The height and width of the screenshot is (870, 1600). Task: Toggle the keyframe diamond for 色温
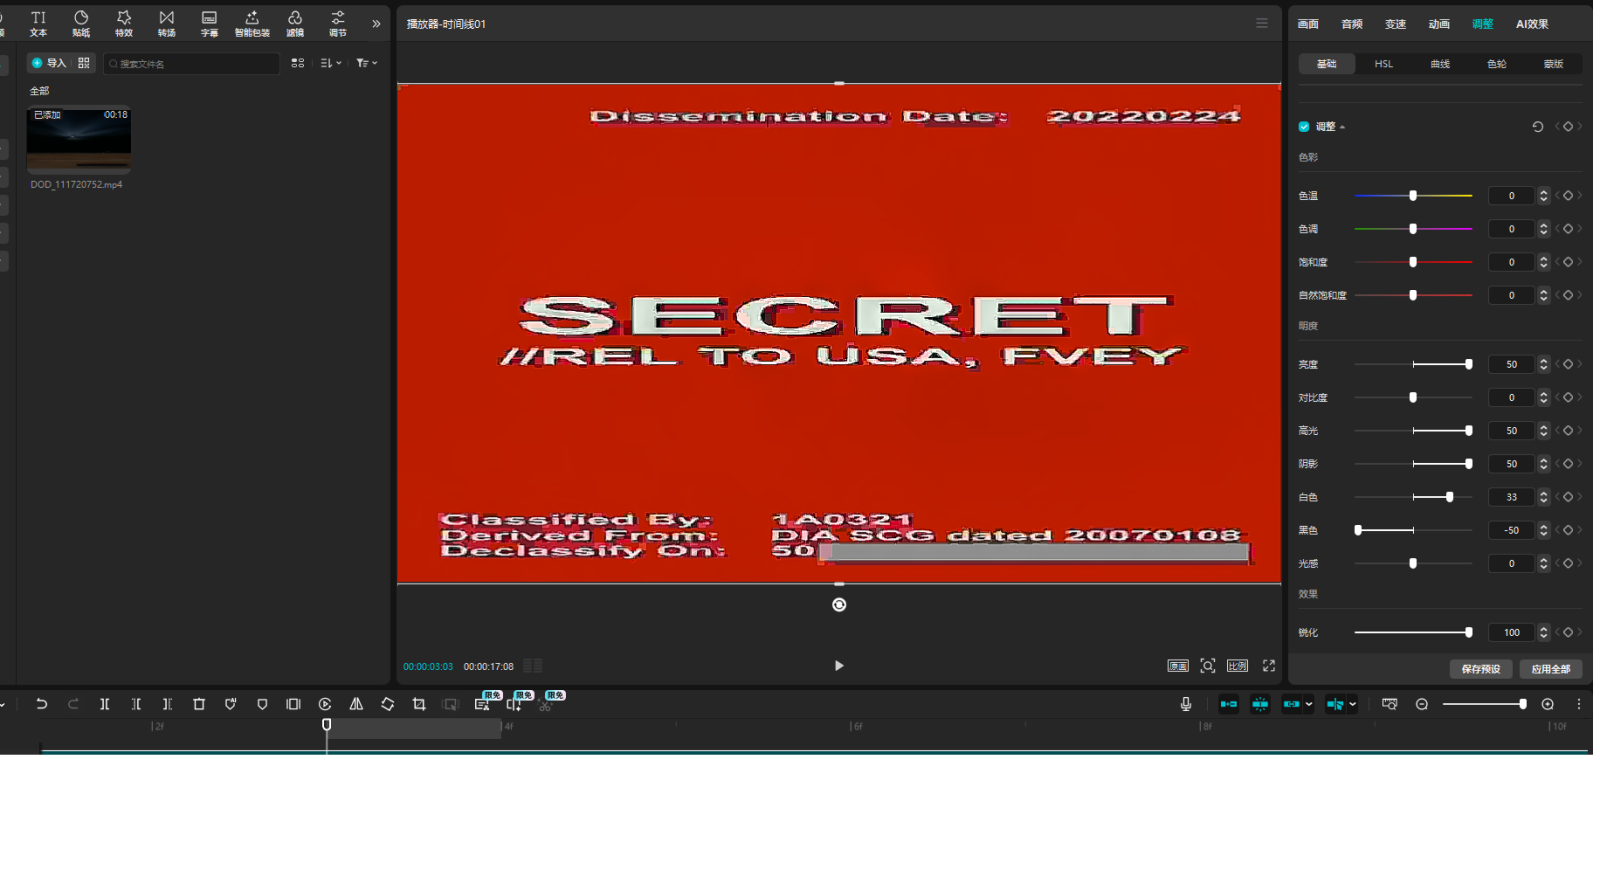[x=1568, y=196]
